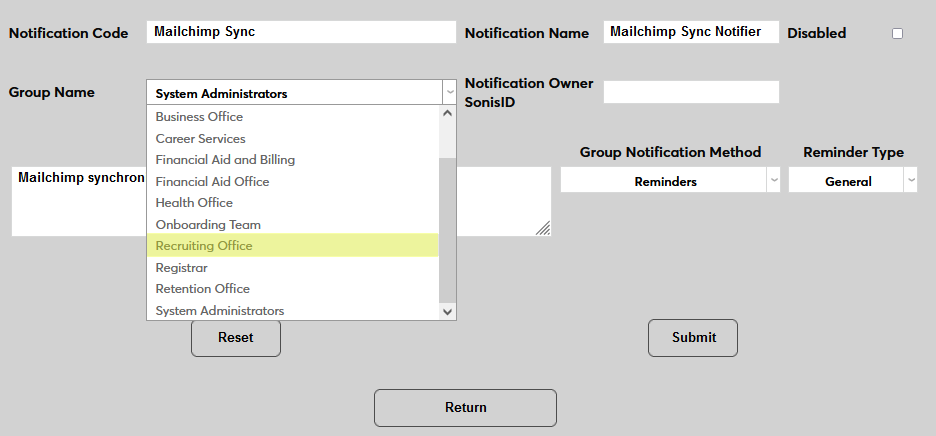
Task: Click the Reset button
Action: 236,338
